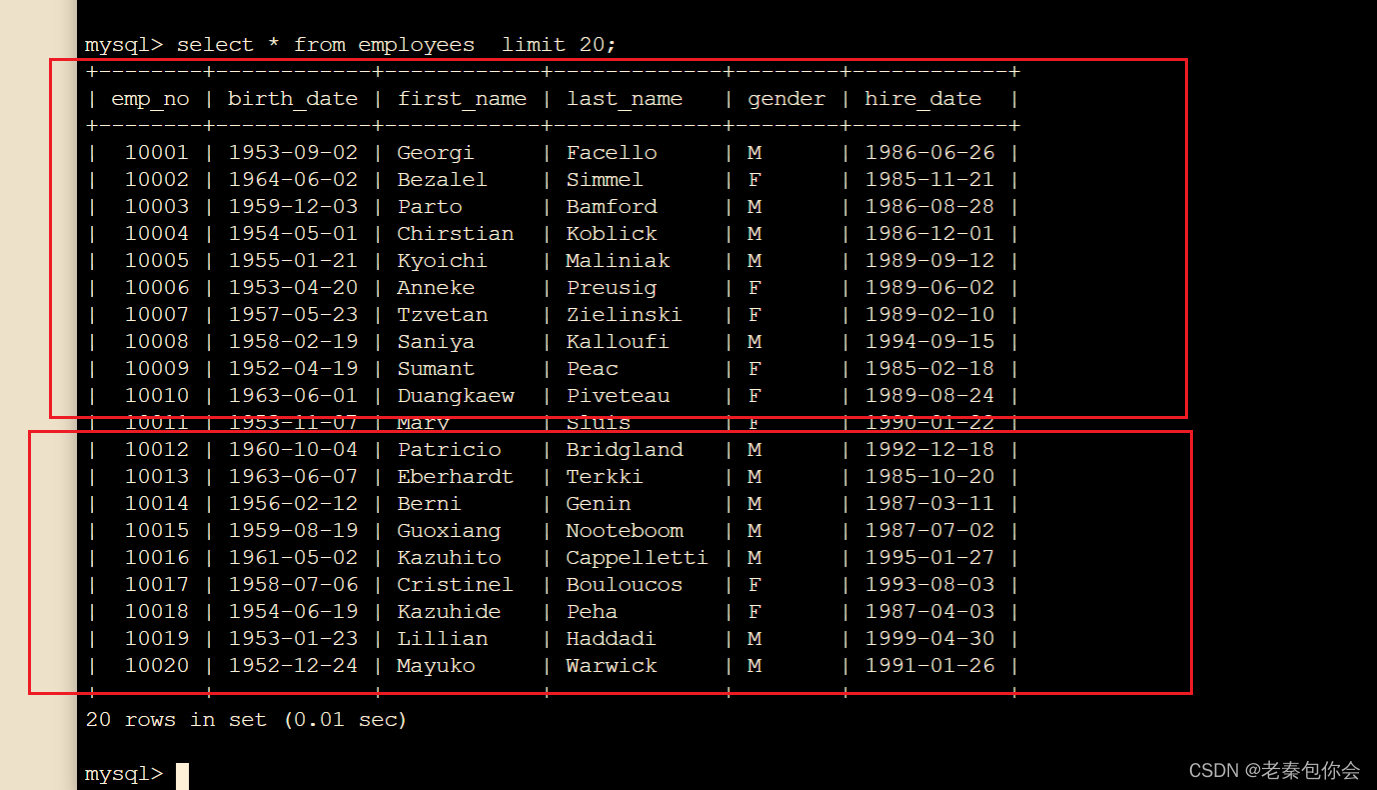Click the SQL command text 'select * from employees limit 20;'

397,45
